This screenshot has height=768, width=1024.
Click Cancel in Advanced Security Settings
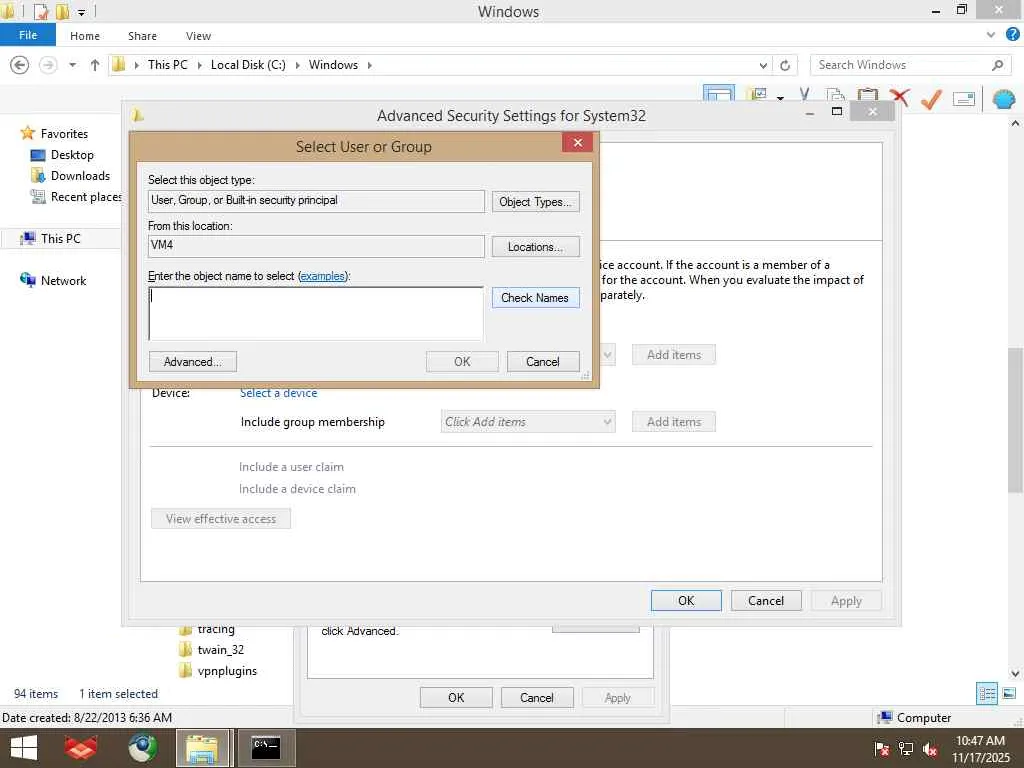coord(765,601)
